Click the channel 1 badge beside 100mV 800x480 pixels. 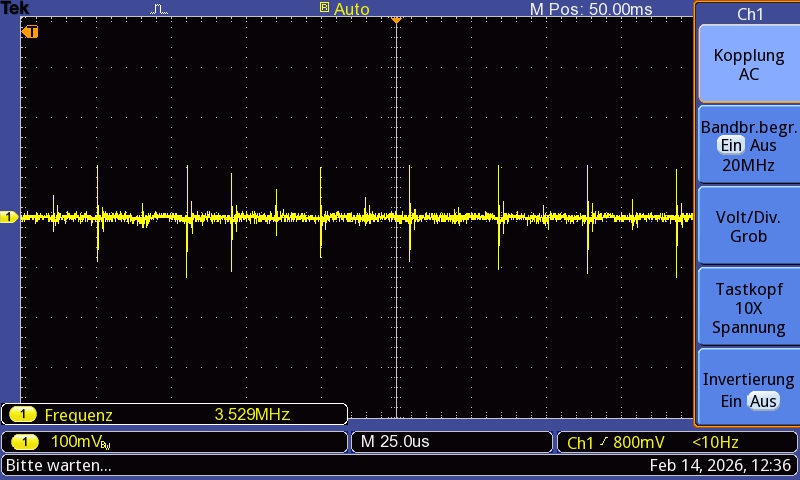[x=23, y=441]
